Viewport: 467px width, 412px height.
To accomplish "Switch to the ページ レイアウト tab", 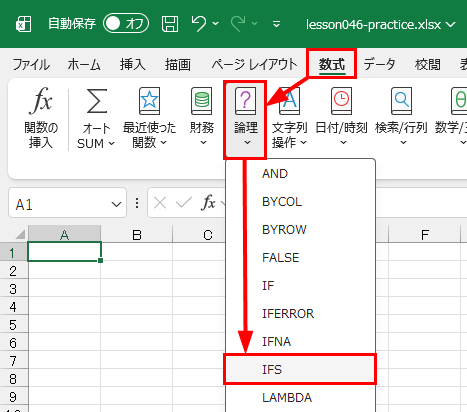I will coord(254,64).
